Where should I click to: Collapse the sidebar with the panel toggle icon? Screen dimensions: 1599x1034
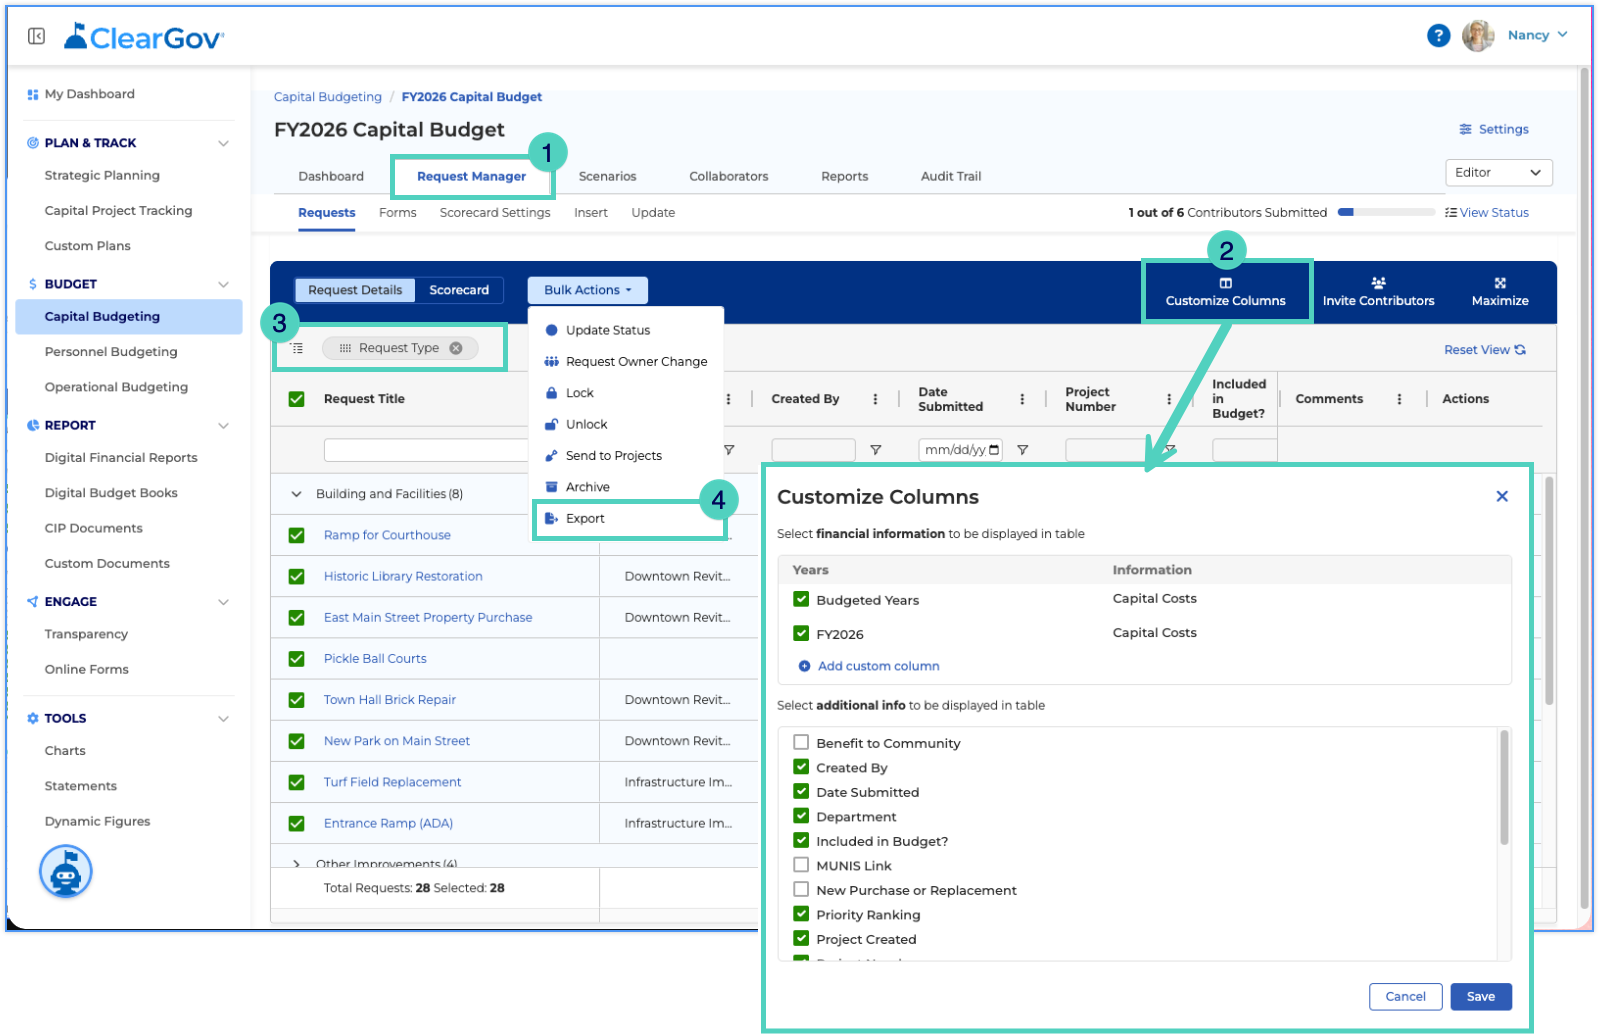pyautogui.click(x=37, y=36)
